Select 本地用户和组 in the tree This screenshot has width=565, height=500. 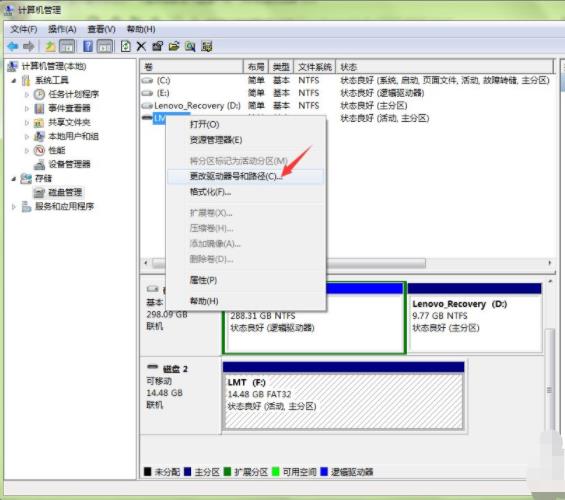[74, 136]
